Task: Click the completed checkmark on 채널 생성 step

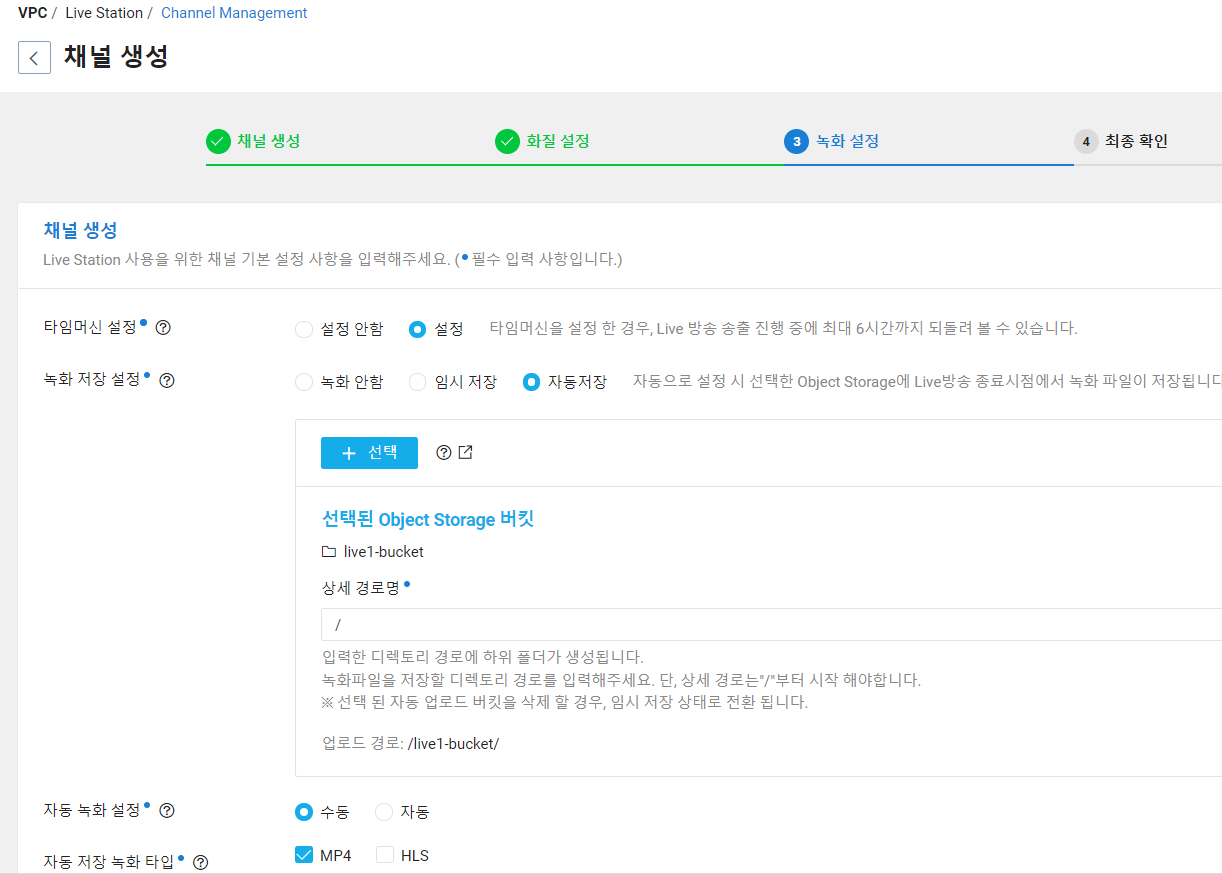Action: [218, 141]
